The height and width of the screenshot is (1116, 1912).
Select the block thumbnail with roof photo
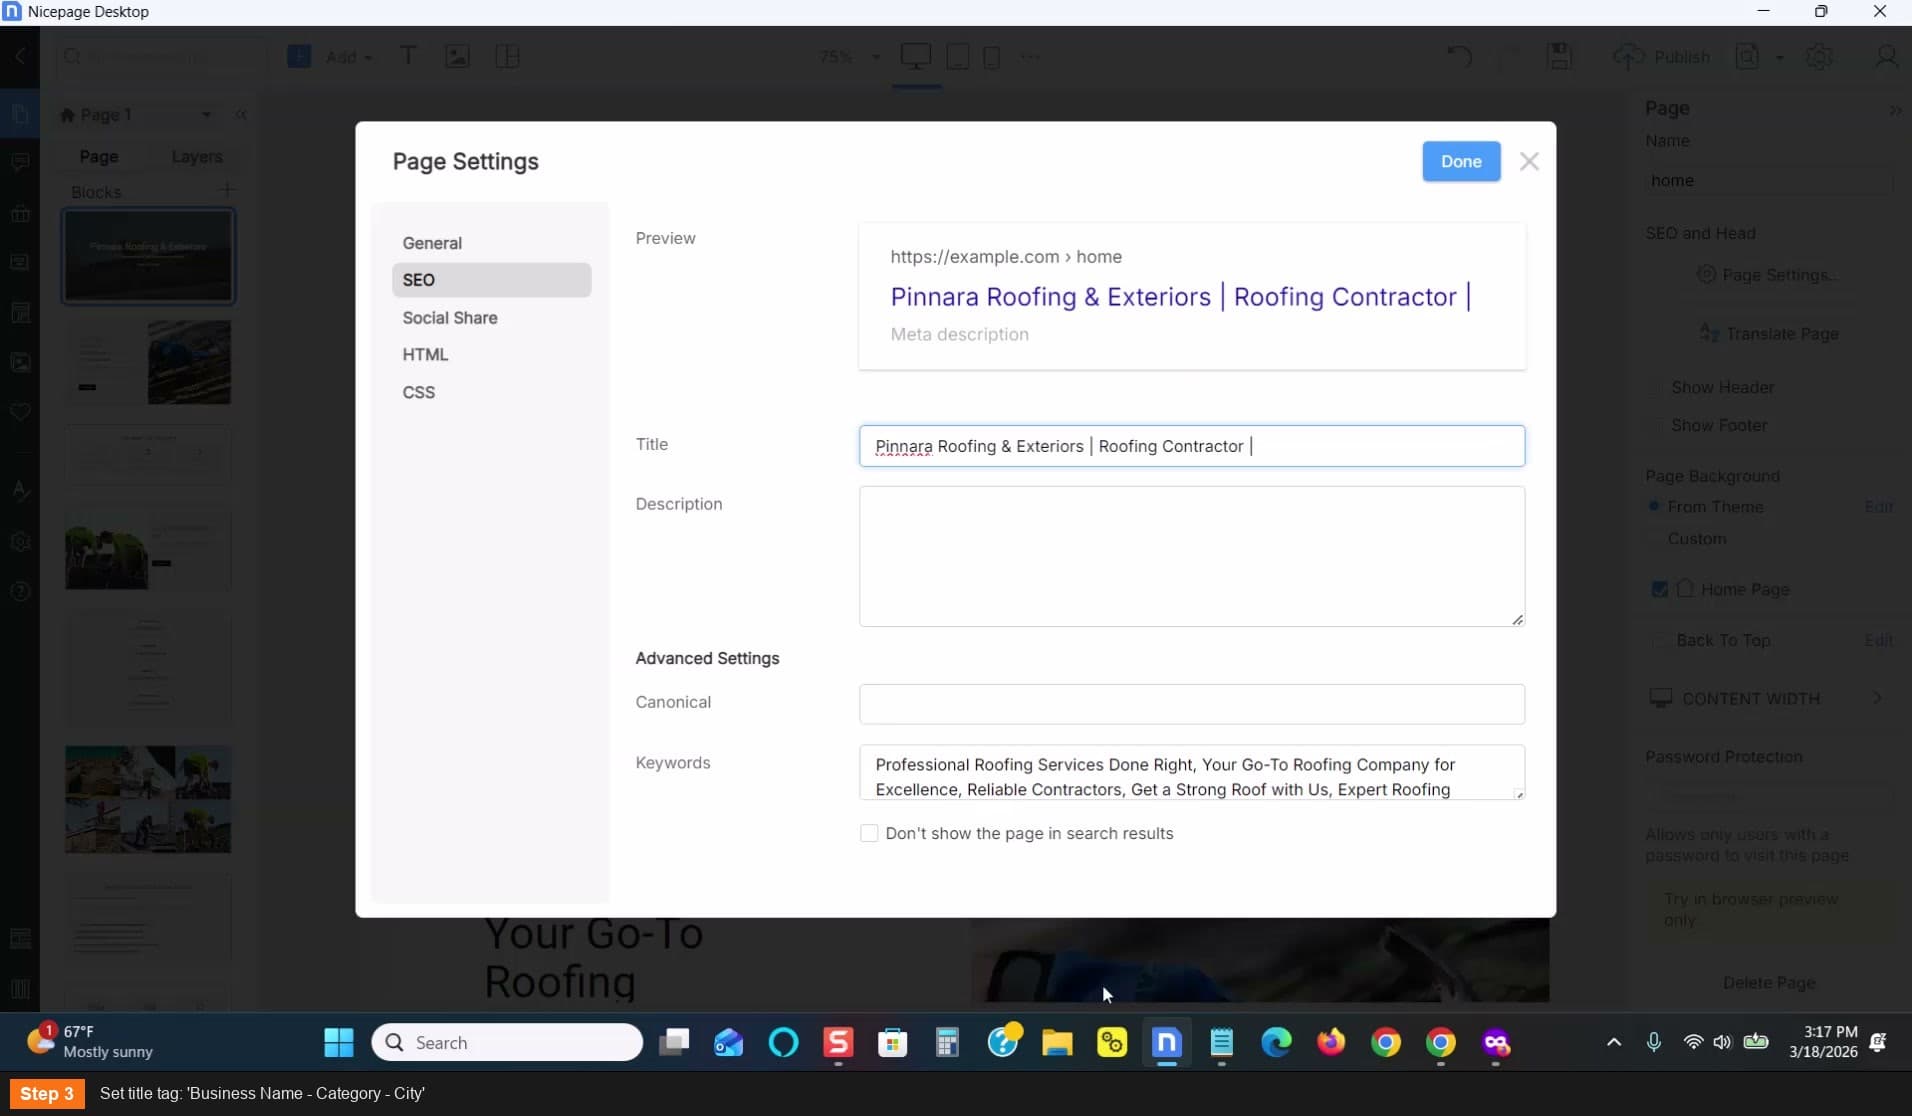148,362
